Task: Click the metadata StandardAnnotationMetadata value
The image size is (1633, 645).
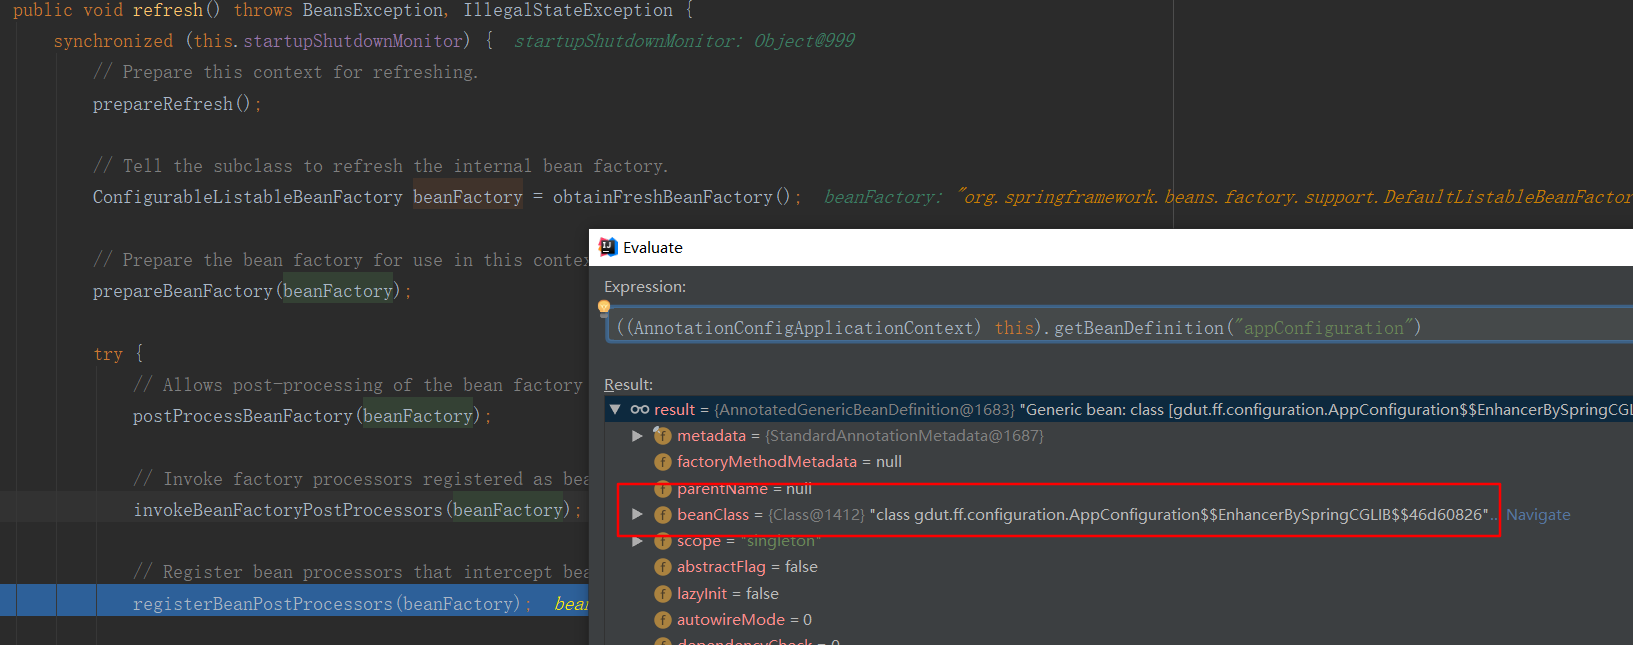Action: pos(904,435)
